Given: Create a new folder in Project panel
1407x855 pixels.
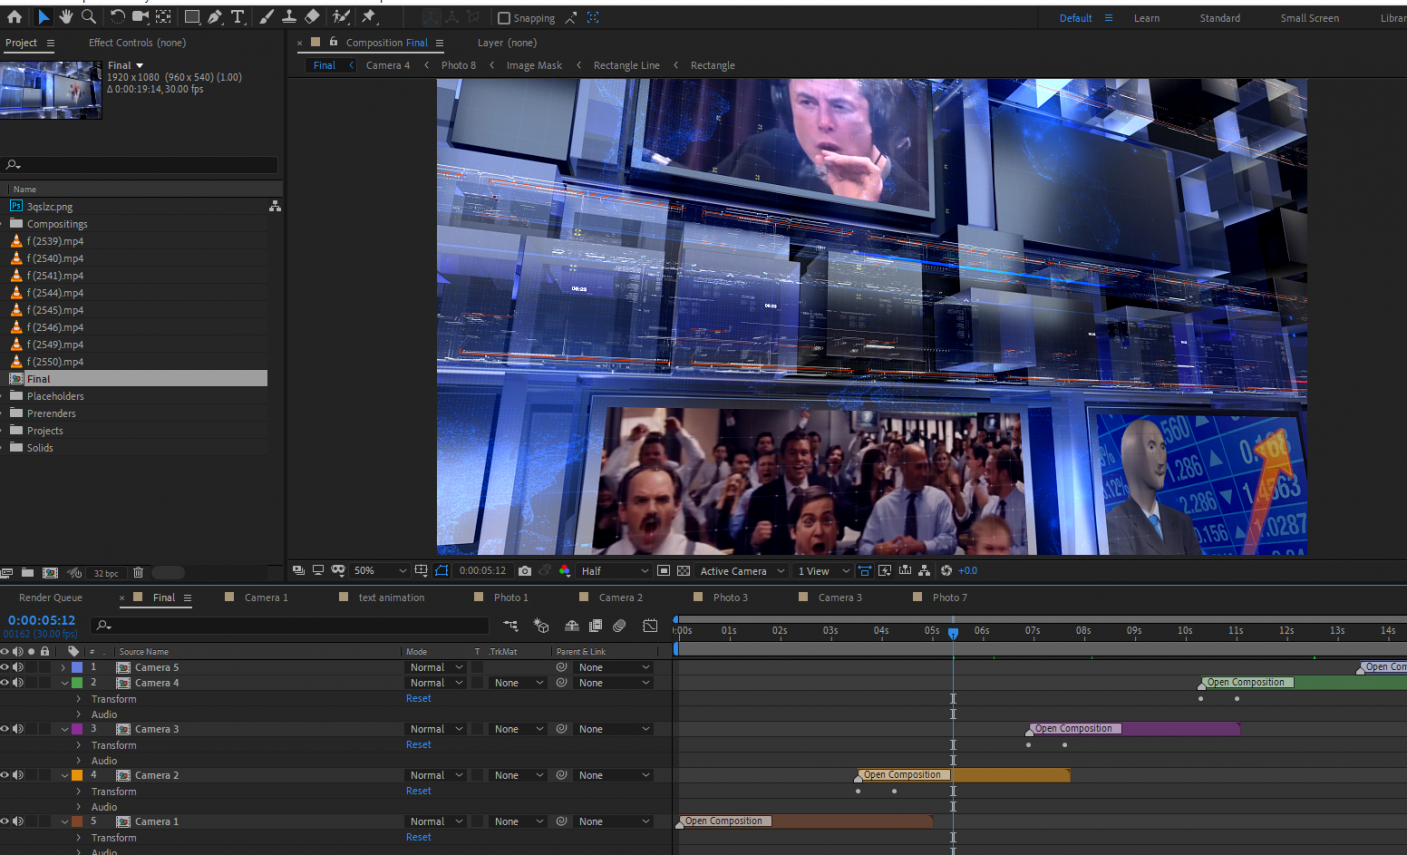Looking at the screenshot, I should [x=28, y=573].
